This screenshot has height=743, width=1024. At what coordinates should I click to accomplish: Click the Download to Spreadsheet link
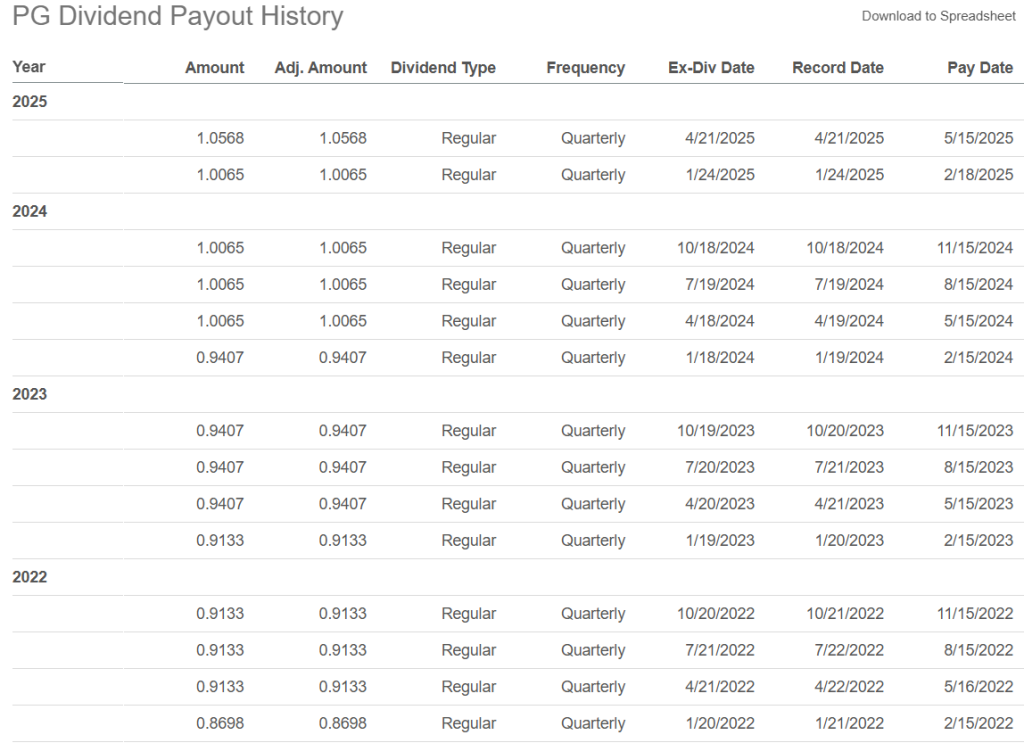[x=938, y=16]
